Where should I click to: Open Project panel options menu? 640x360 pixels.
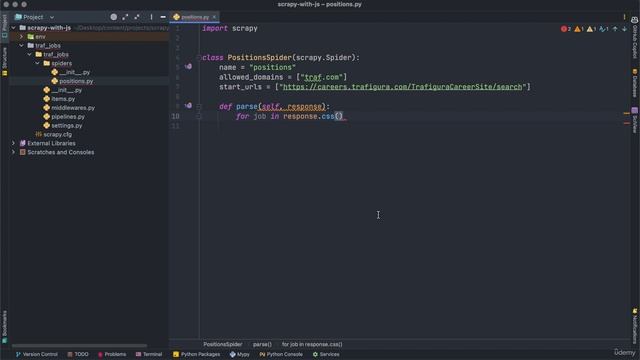[151, 17]
